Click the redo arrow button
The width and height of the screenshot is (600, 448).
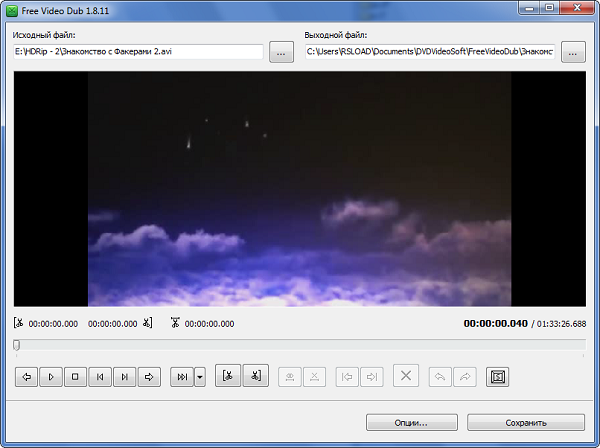pyautogui.click(x=465, y=377)
